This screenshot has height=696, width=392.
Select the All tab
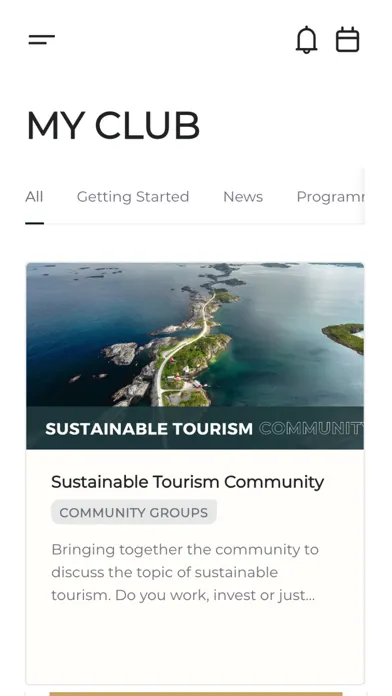click(x=34, y=197)
